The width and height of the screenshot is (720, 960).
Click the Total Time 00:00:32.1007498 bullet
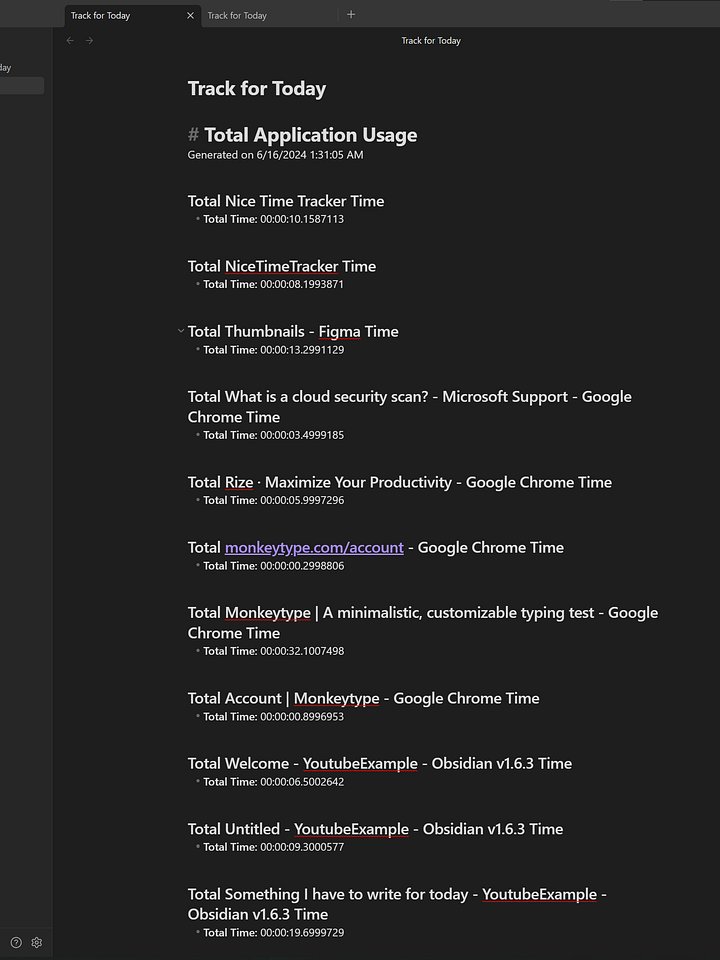point(273,651)
